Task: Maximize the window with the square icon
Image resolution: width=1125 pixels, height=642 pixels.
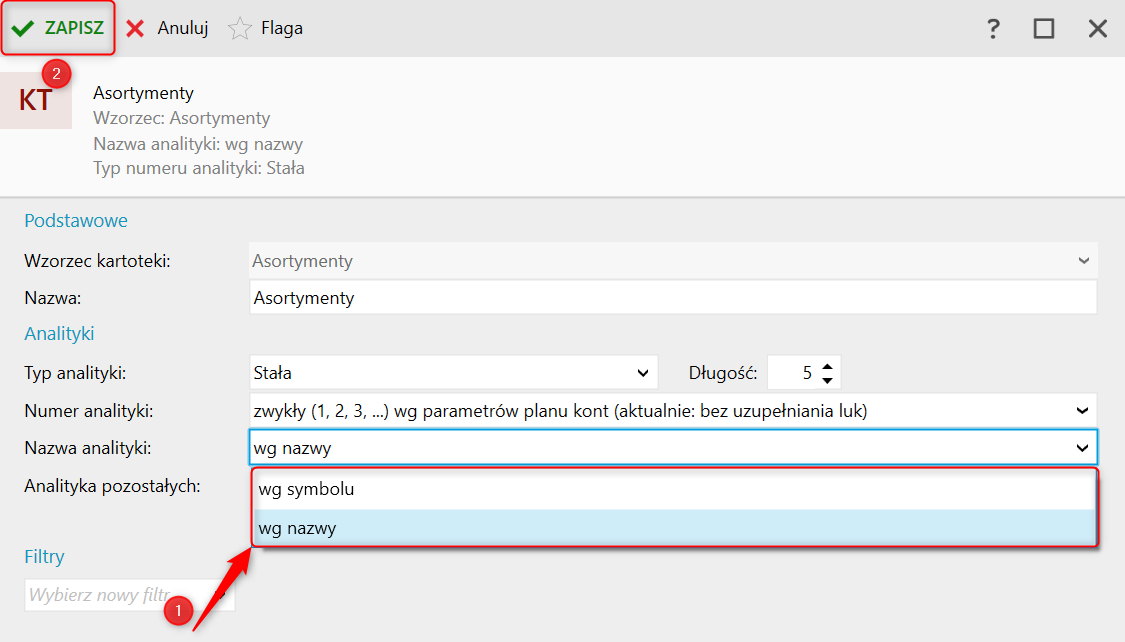Action: pyautogui.click(x=1044, y=28)
